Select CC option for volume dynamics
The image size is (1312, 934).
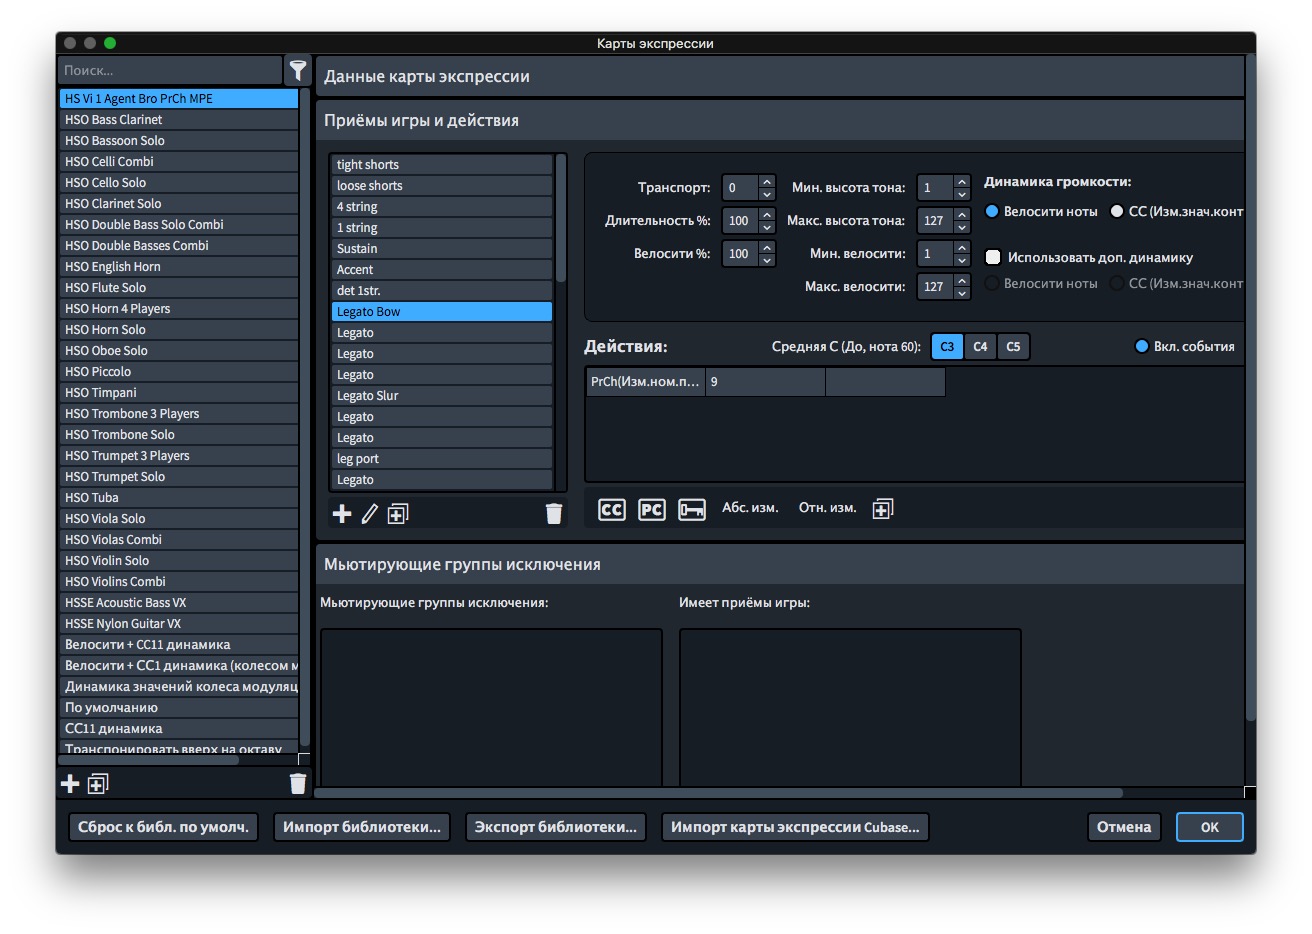(x=1117, y=211)
